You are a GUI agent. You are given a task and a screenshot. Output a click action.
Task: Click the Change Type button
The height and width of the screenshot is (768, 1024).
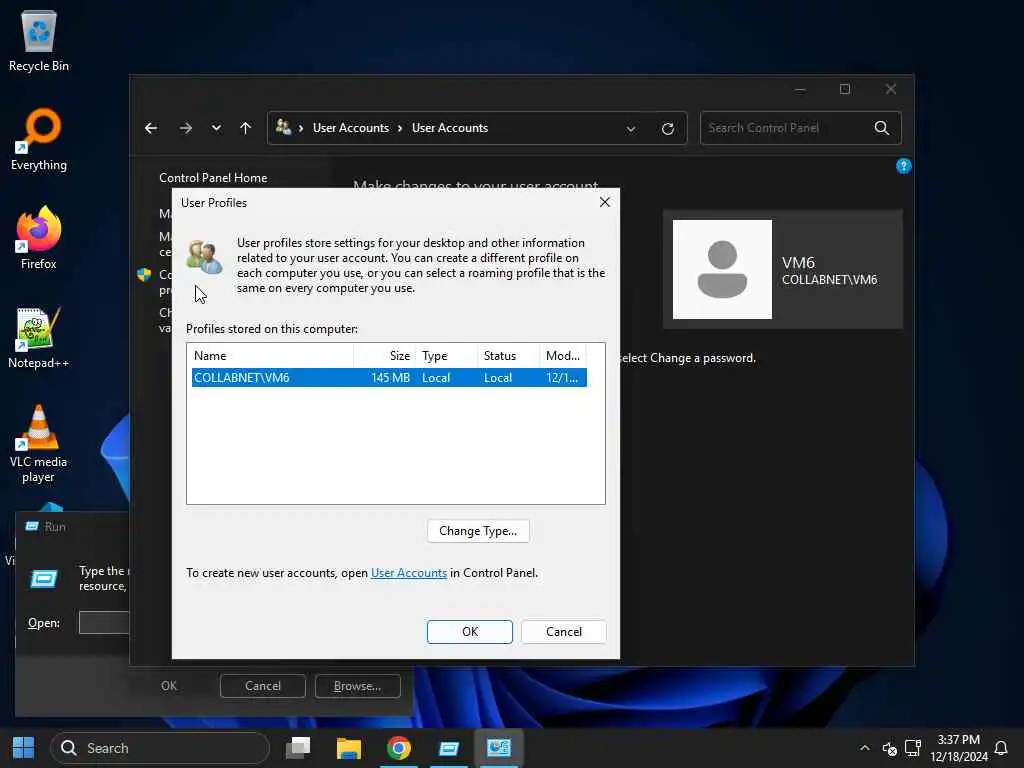click(478, 531)
